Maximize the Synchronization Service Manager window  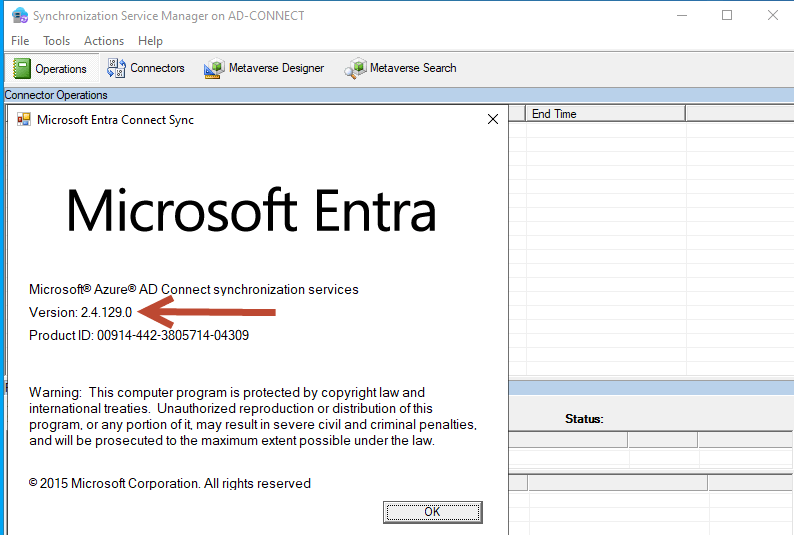click(727, 16)
